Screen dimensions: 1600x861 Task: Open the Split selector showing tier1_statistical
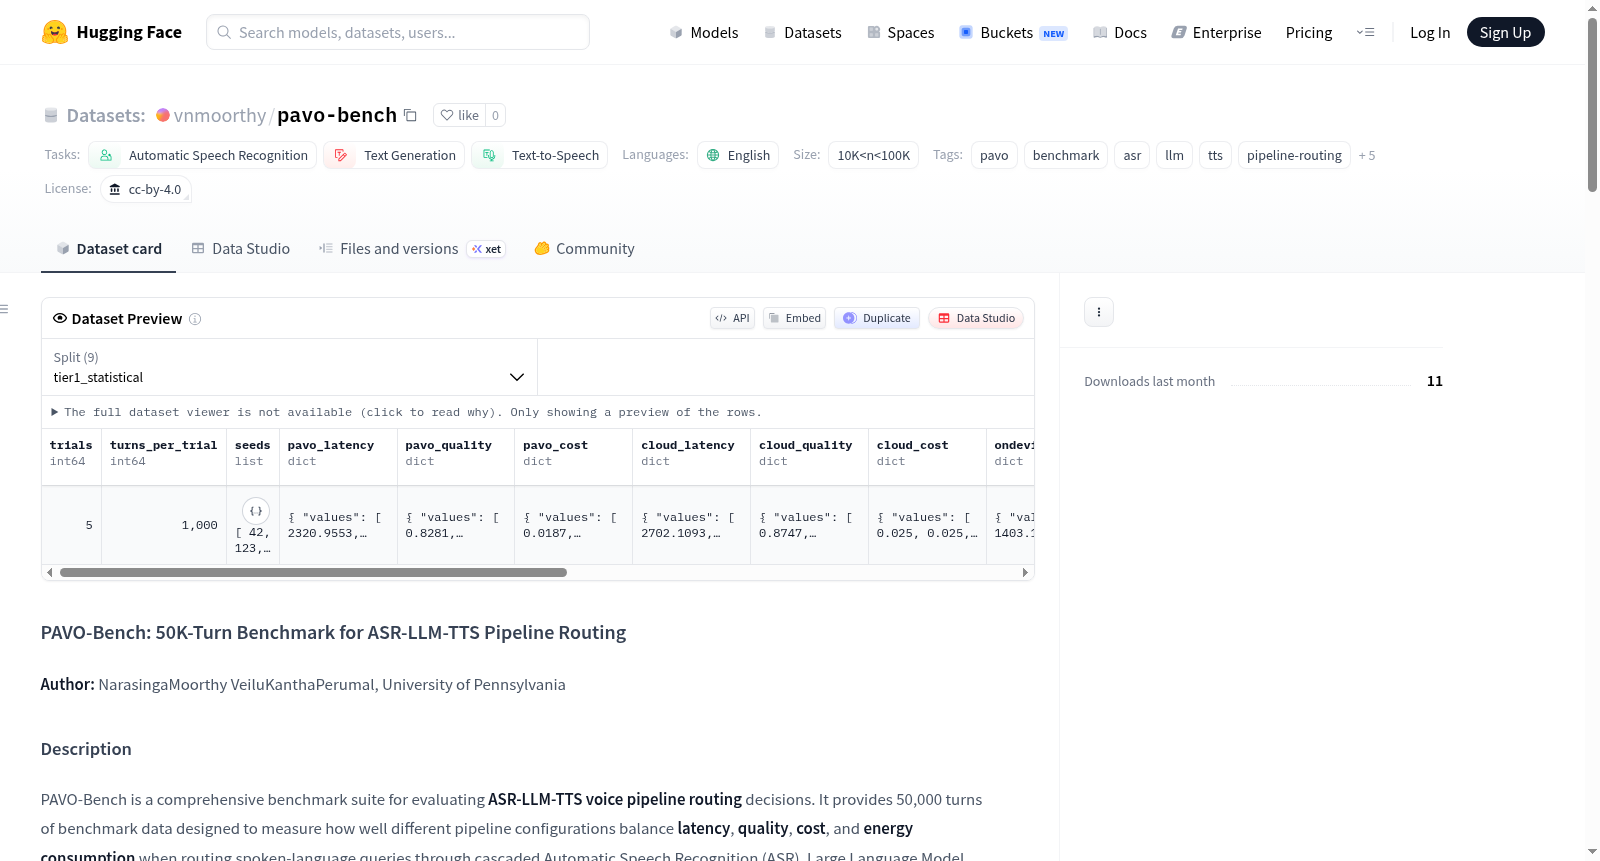(x=289, y=367)
